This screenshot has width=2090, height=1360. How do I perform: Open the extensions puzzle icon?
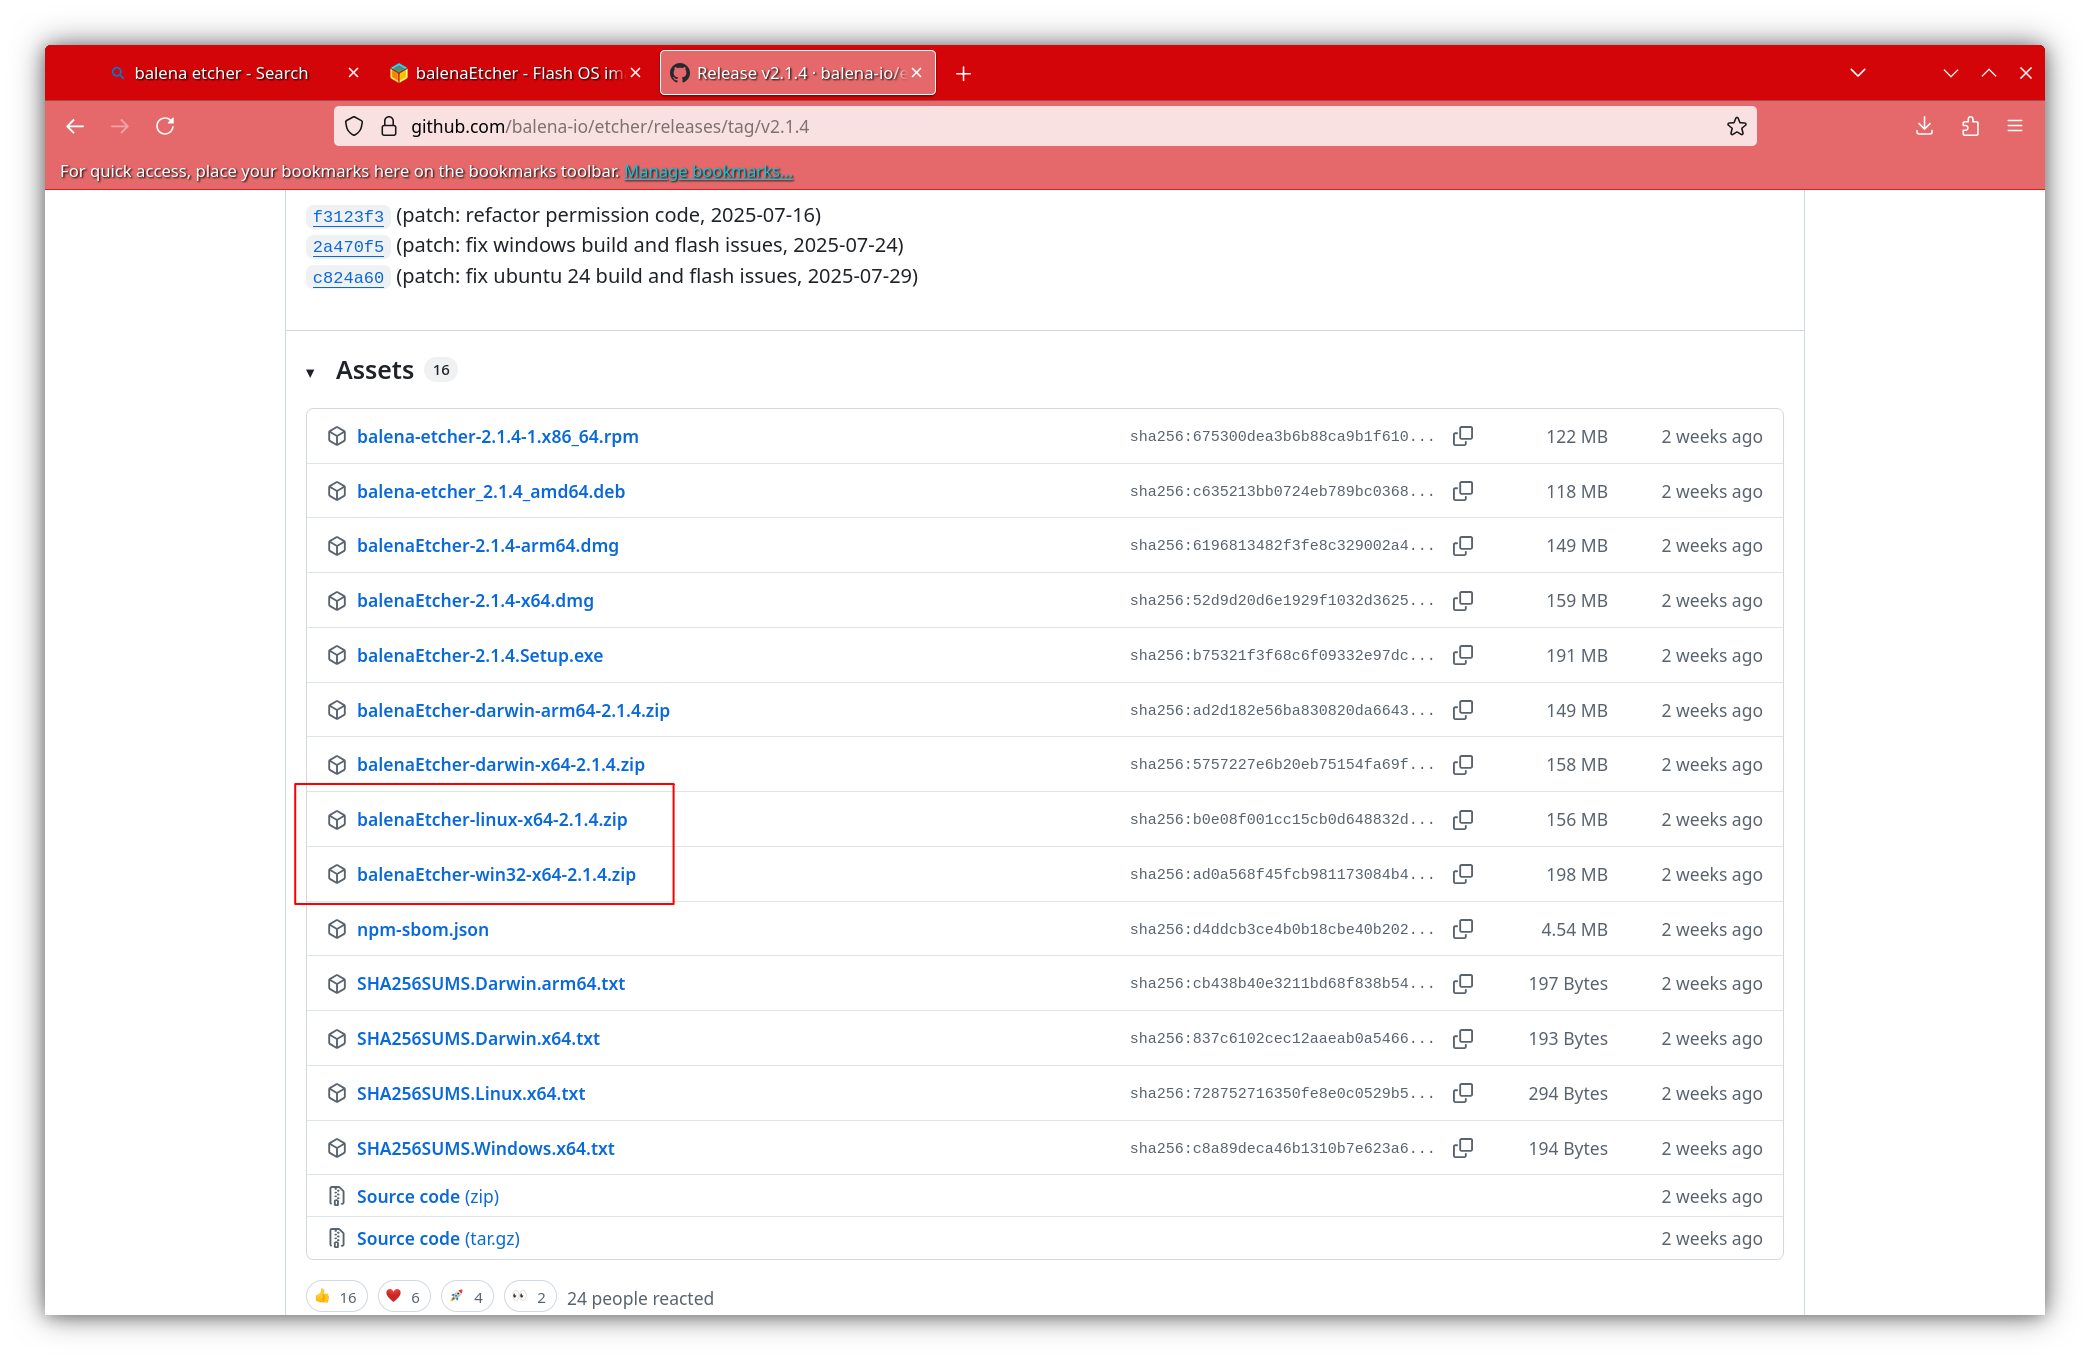(x=1970, y=126)
